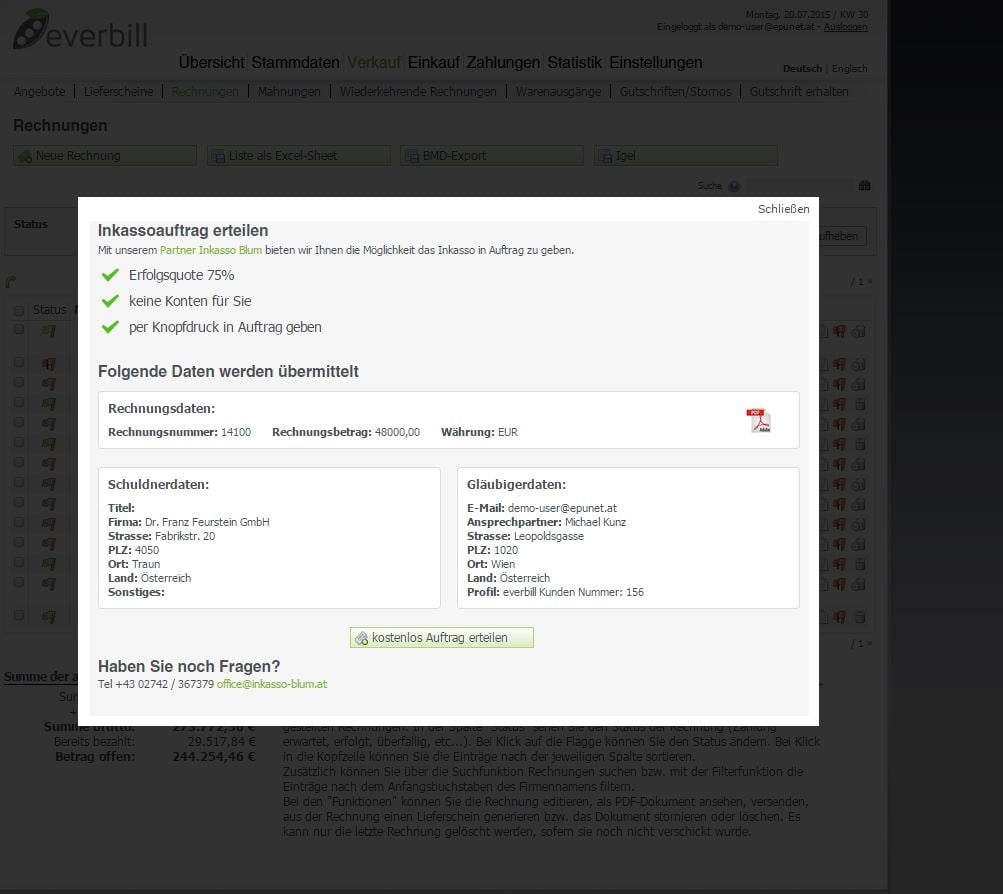The width and height of the screenshot is (1003, 894).
Task: Open the Partner Inkasso Blum link
Action: (x=210, y=250)
